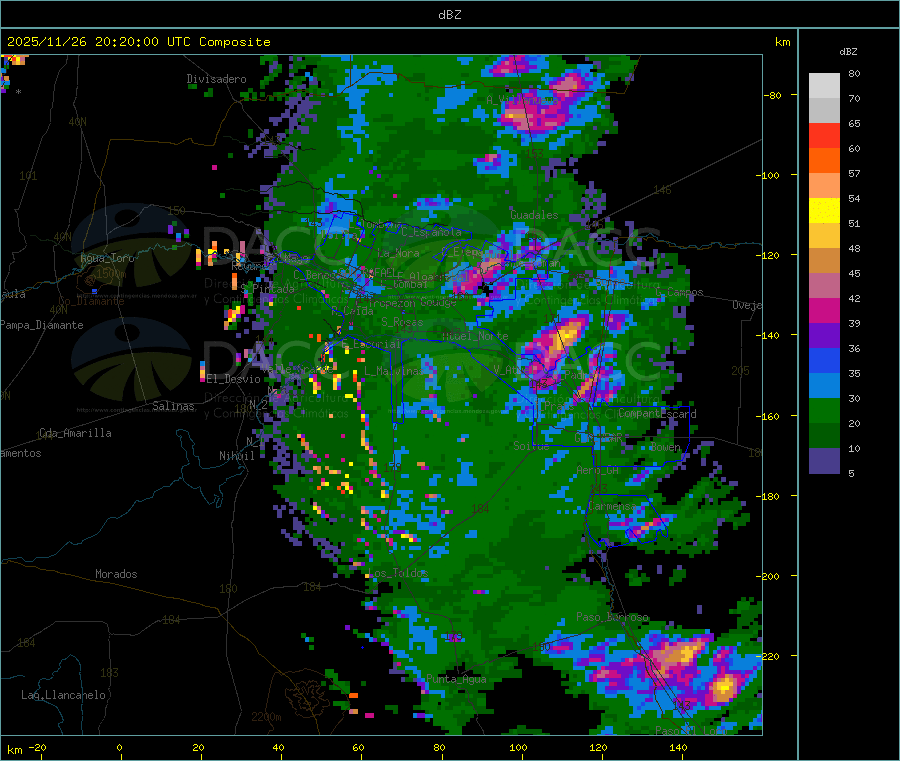Select the violet 36–39 dBZ legend swatch
This screenshot has width=900, height=761.
click(x=824, y=336)
